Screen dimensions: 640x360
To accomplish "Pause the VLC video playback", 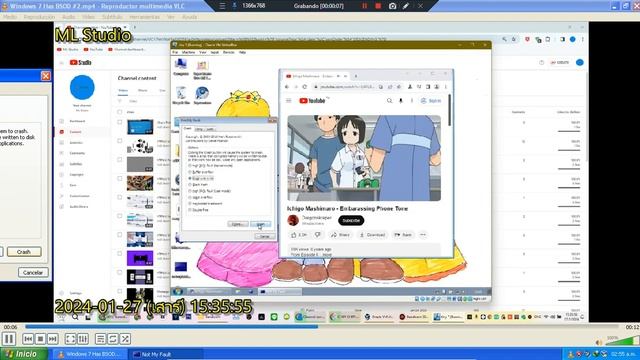I will [x=9, y=339].
